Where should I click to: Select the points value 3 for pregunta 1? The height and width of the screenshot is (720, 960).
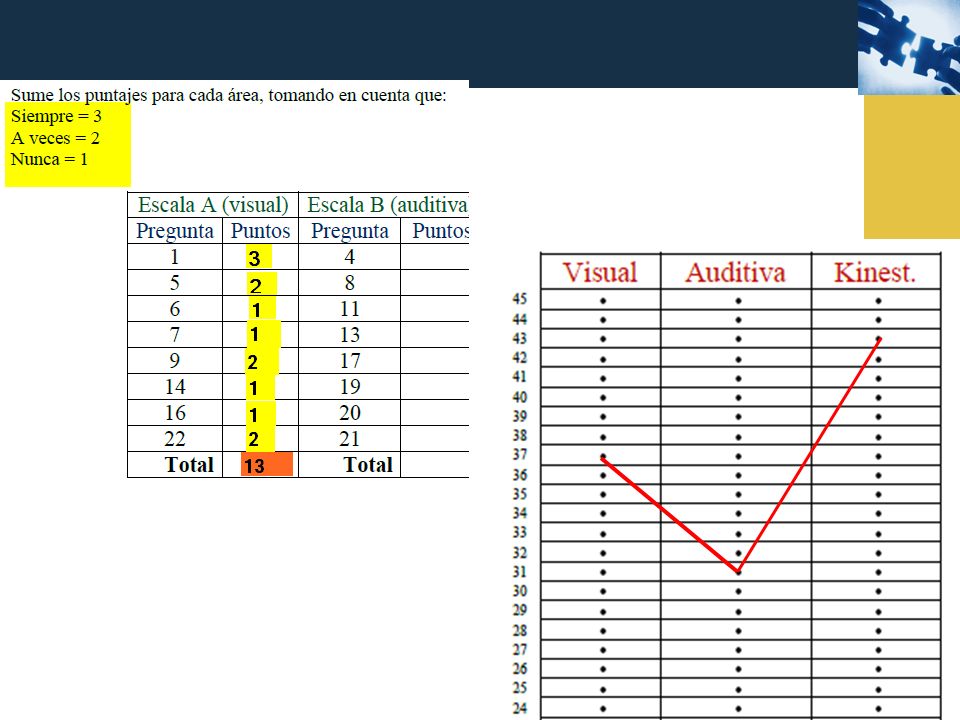point(255,258)
